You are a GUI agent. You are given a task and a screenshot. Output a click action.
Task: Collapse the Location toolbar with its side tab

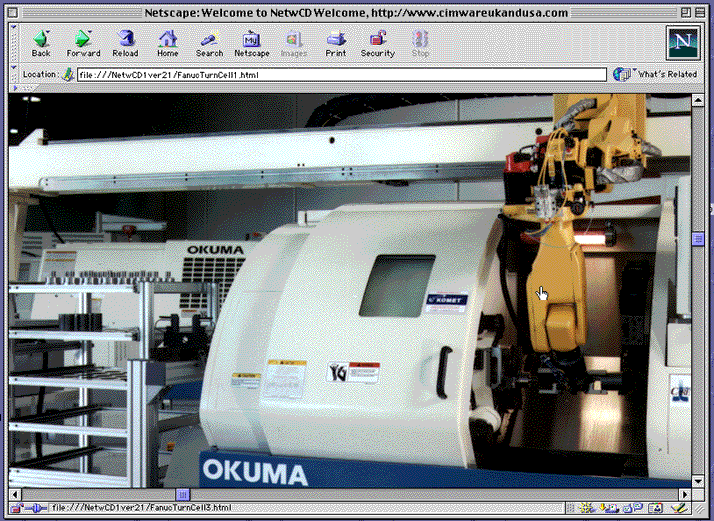tap(13, 74)
